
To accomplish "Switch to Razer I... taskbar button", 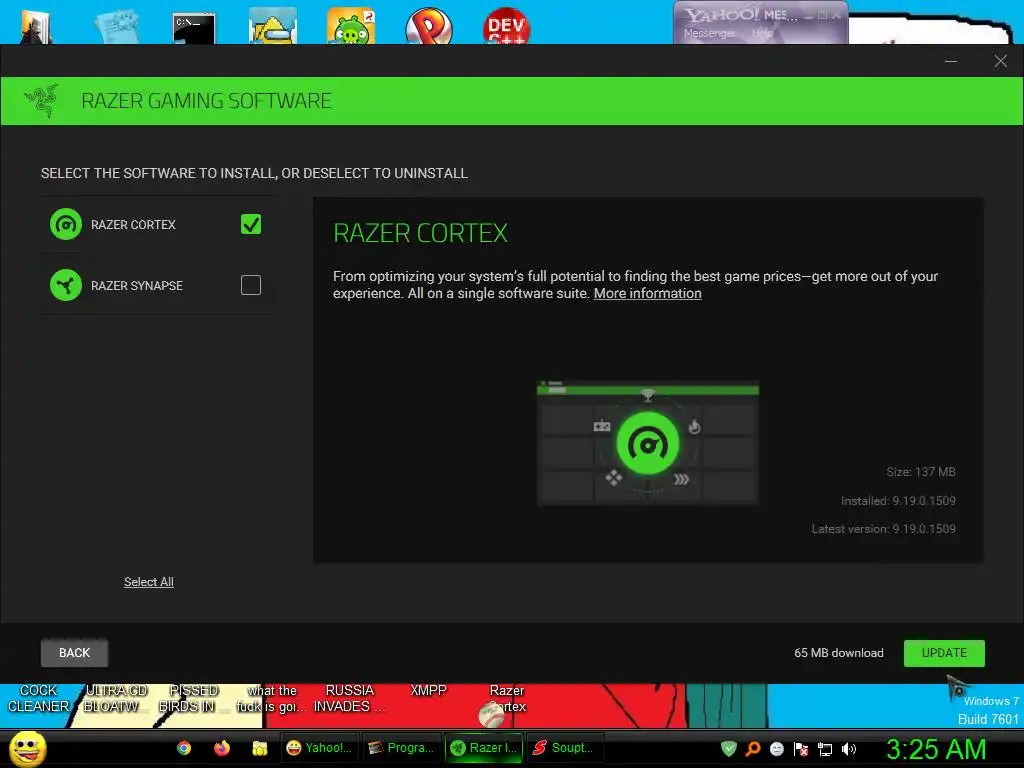I will 484,748.
